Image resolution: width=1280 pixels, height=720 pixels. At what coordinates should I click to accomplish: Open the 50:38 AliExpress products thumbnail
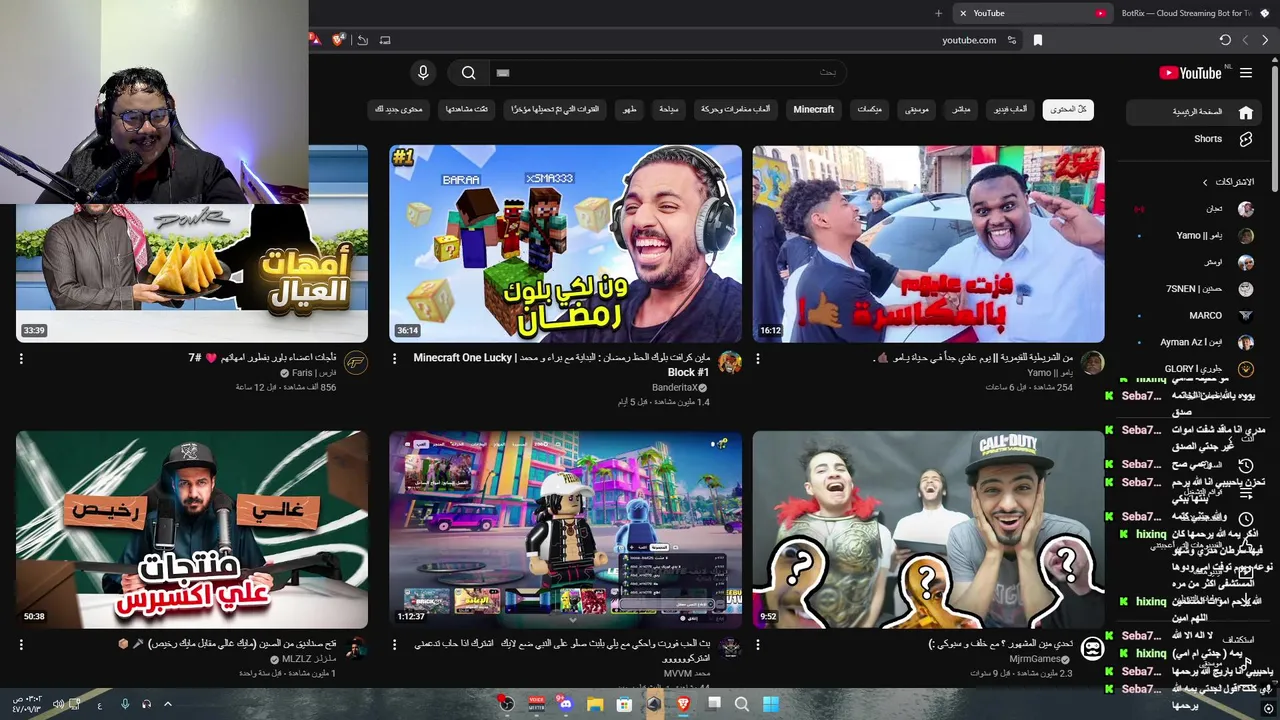coord(192,530)
